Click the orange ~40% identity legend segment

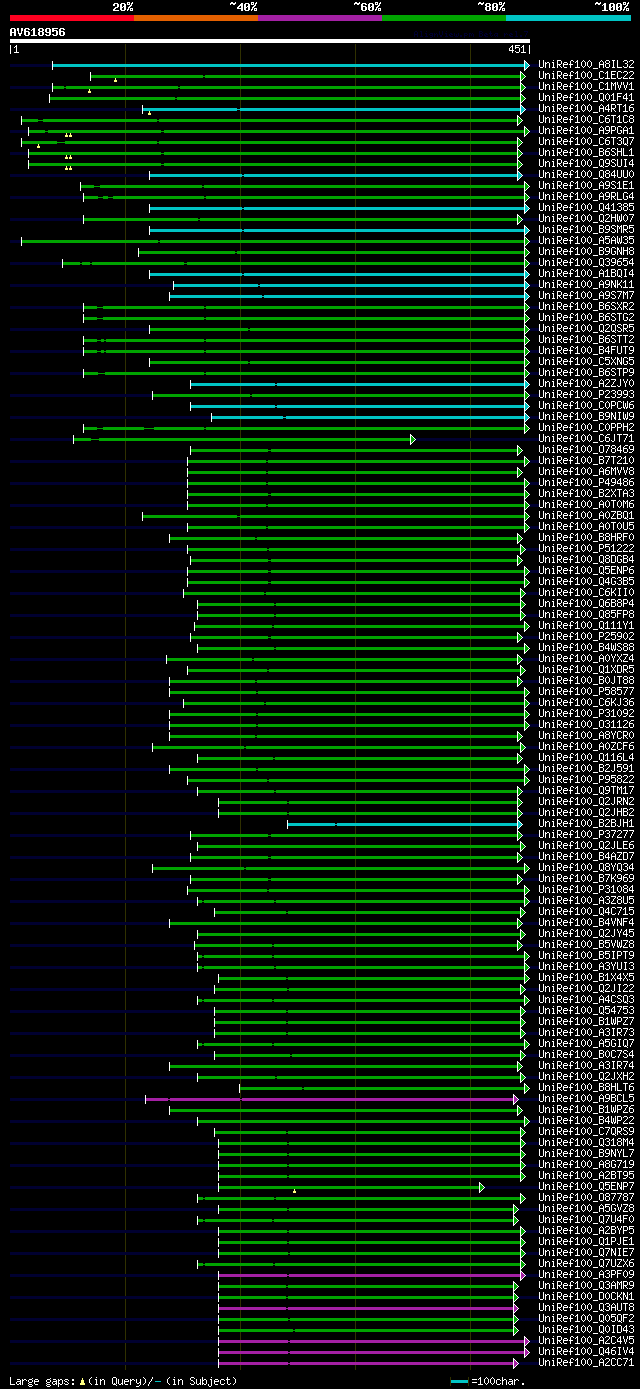[195, 18]
